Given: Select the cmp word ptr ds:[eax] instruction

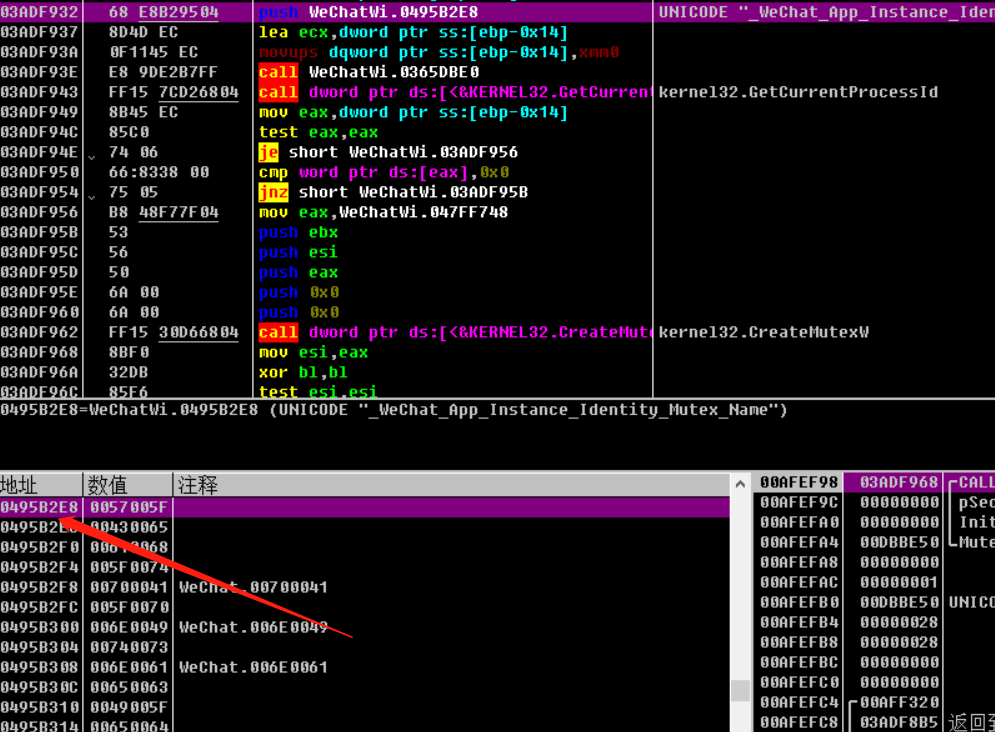Looking at the screenshot, I should pyautogui.click(x=383, y=173).
